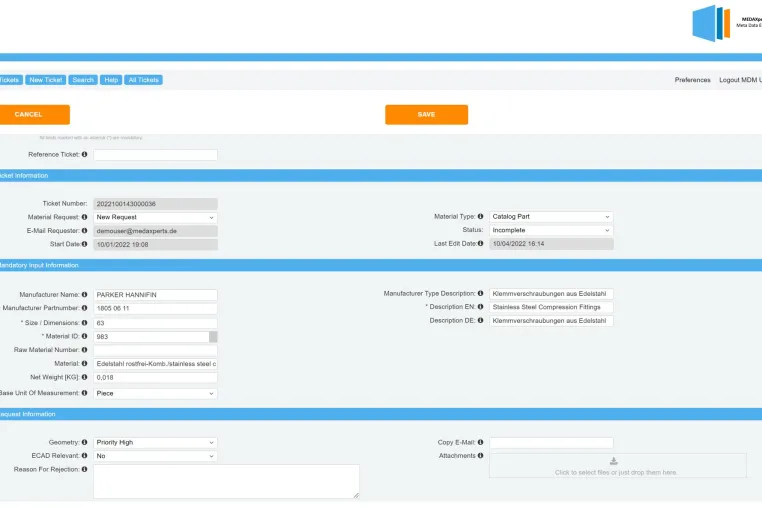Screen dimensions: 762x508
Task: Open the Help tab
Action: point(111,80)
